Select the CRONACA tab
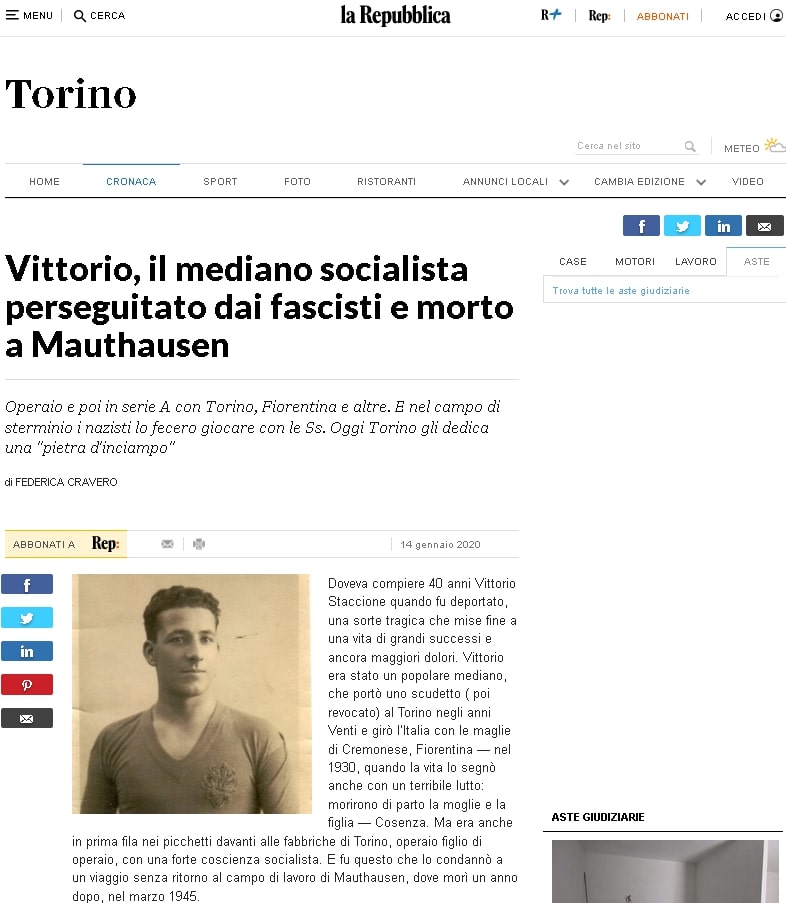 [131, 181]
